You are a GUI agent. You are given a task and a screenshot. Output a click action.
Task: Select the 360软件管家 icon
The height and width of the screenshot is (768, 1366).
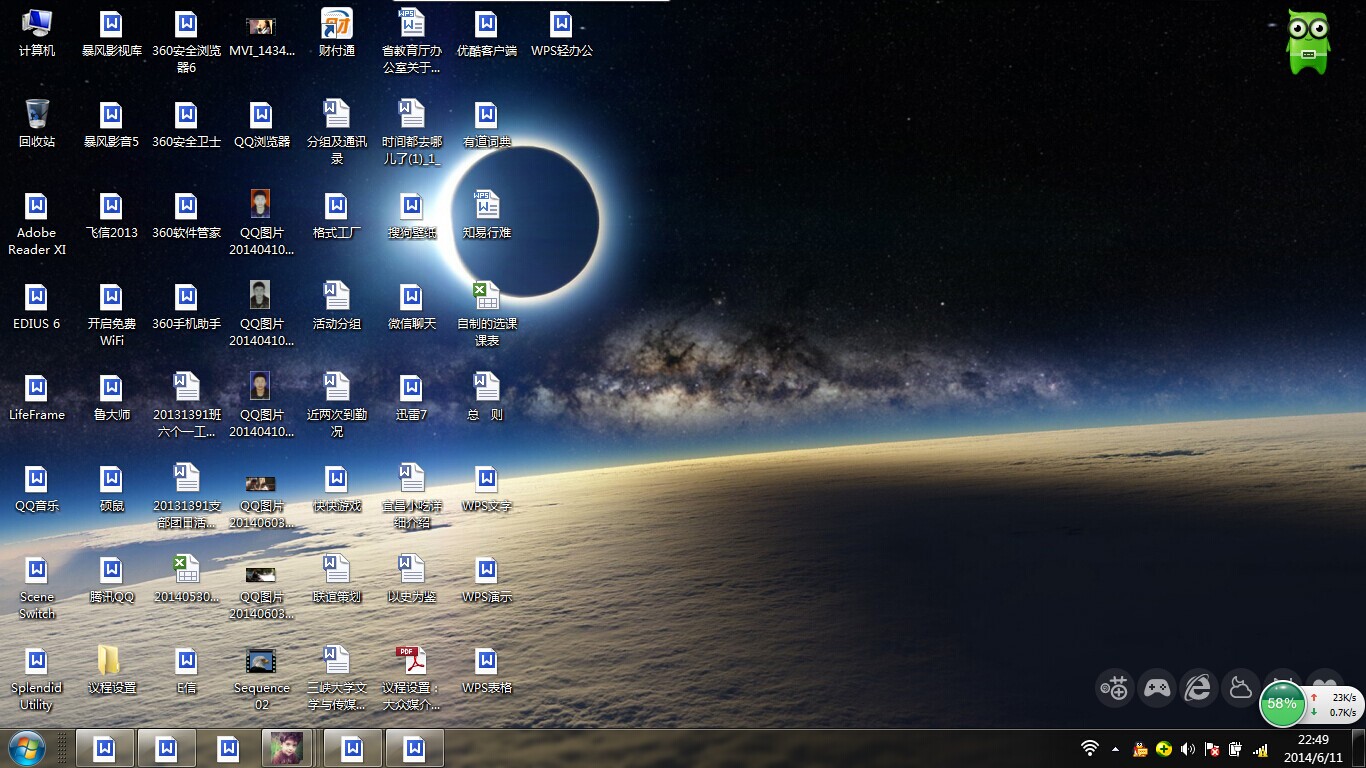click(x=187, y=215)
